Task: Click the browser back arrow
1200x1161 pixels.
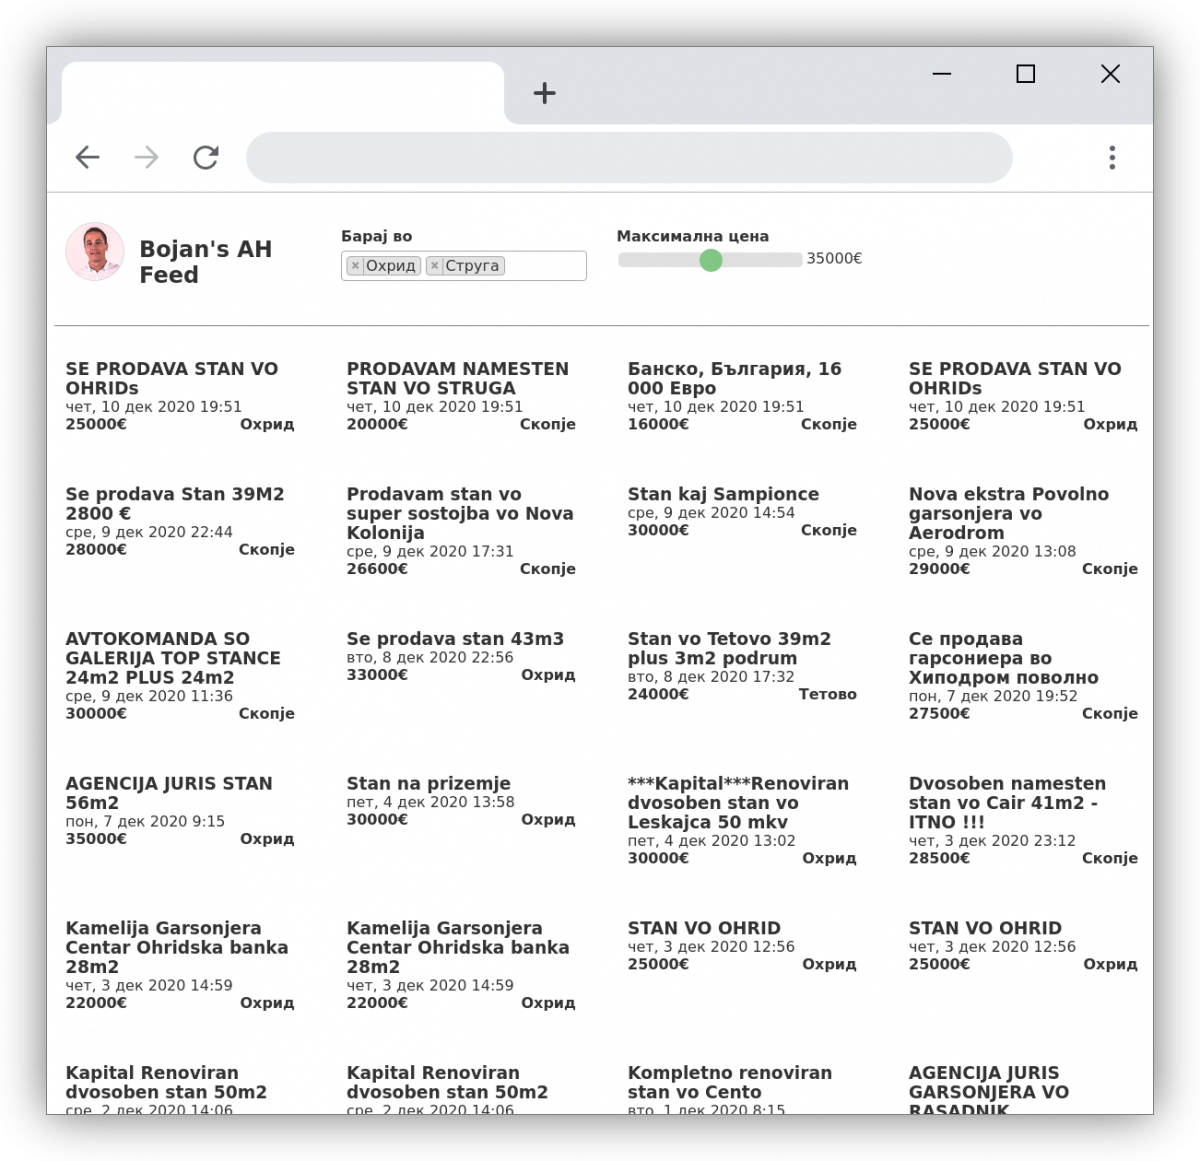Action: [x=88, y=157]
